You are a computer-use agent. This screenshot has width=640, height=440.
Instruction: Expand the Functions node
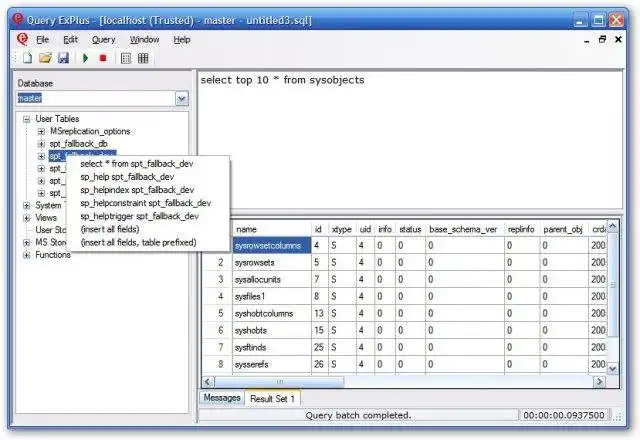tap(27, 255)
